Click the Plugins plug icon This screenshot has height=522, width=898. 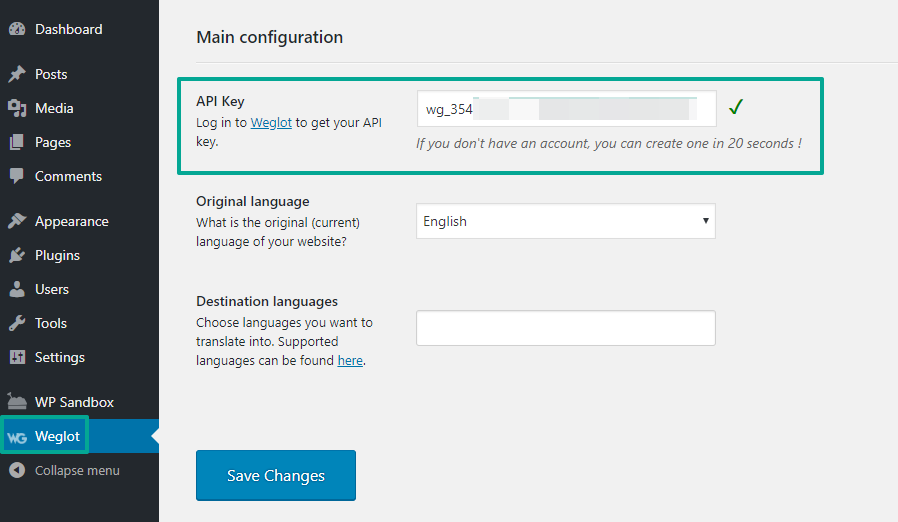[17, 254]
